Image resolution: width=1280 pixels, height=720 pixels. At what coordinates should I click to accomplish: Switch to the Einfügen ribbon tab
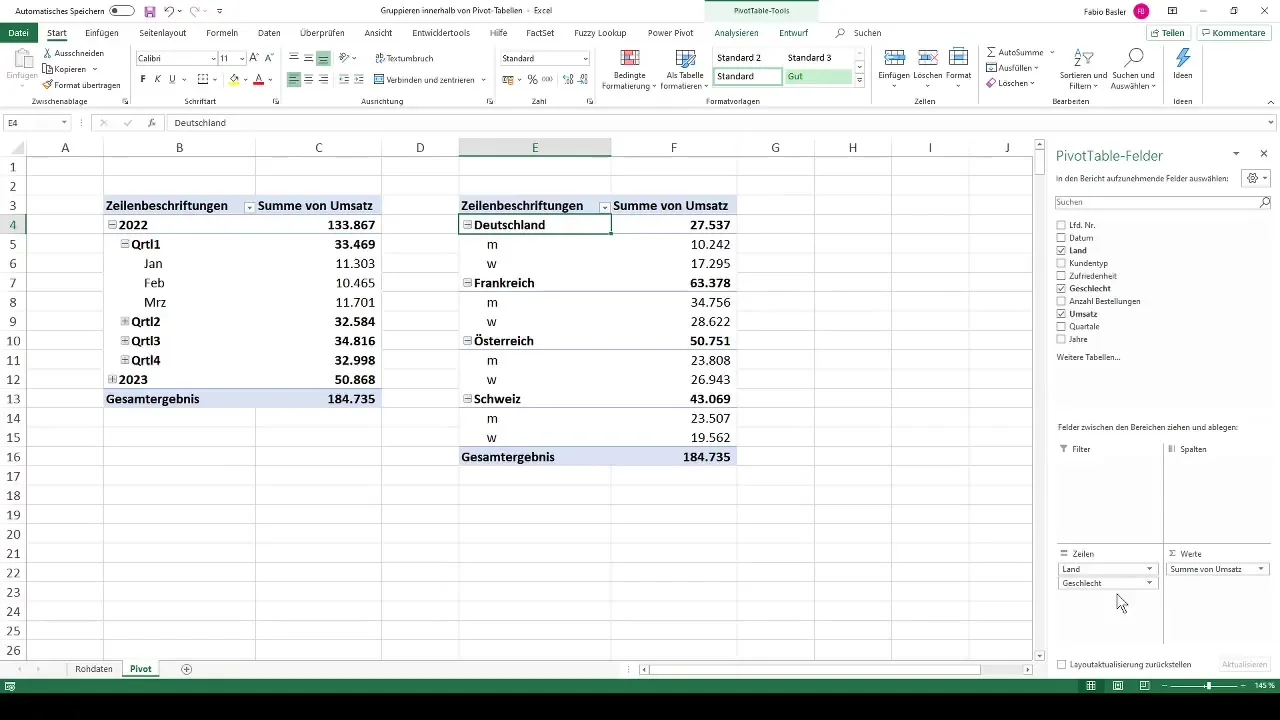tap(102, 33)
